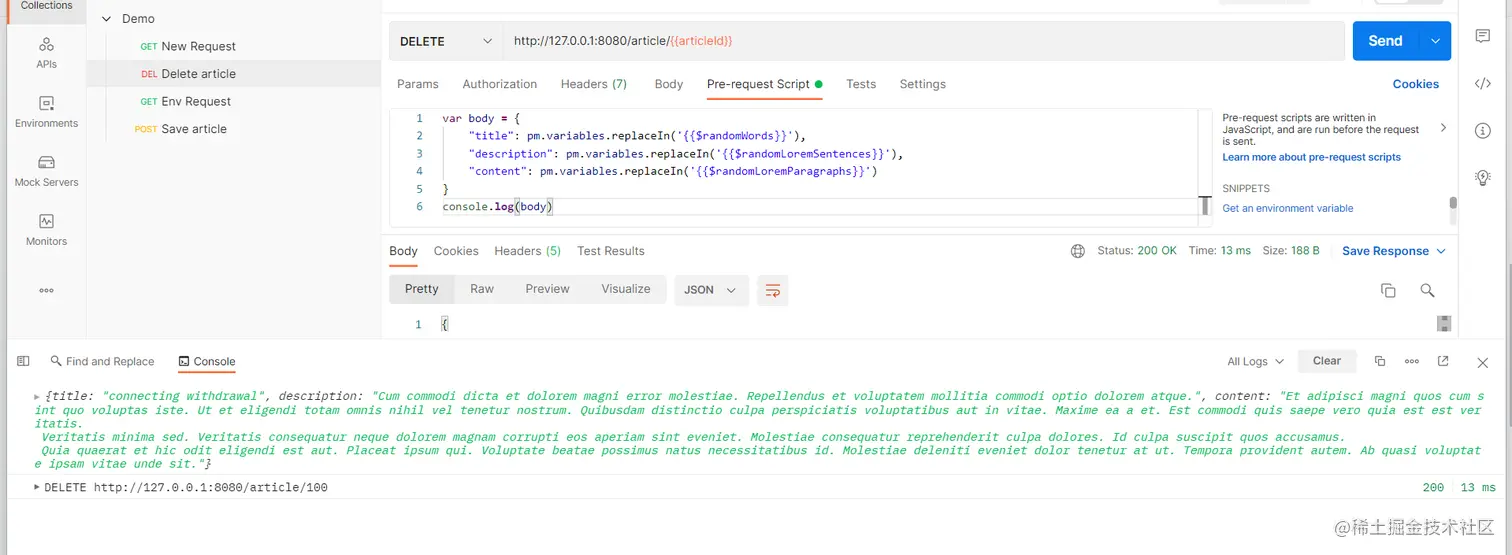The height and width of the screenshot is (555, 1512).
Task: Toggle the bottom sidebar layout icon
Action: pyautogui.click(x=23, y=361)
